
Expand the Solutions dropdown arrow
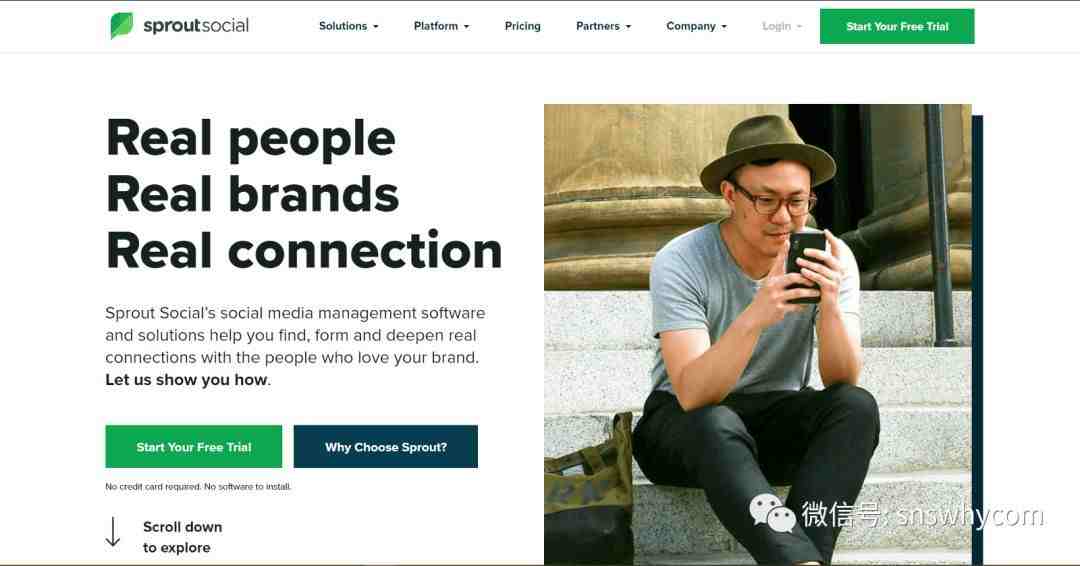(x=375, y=27)
